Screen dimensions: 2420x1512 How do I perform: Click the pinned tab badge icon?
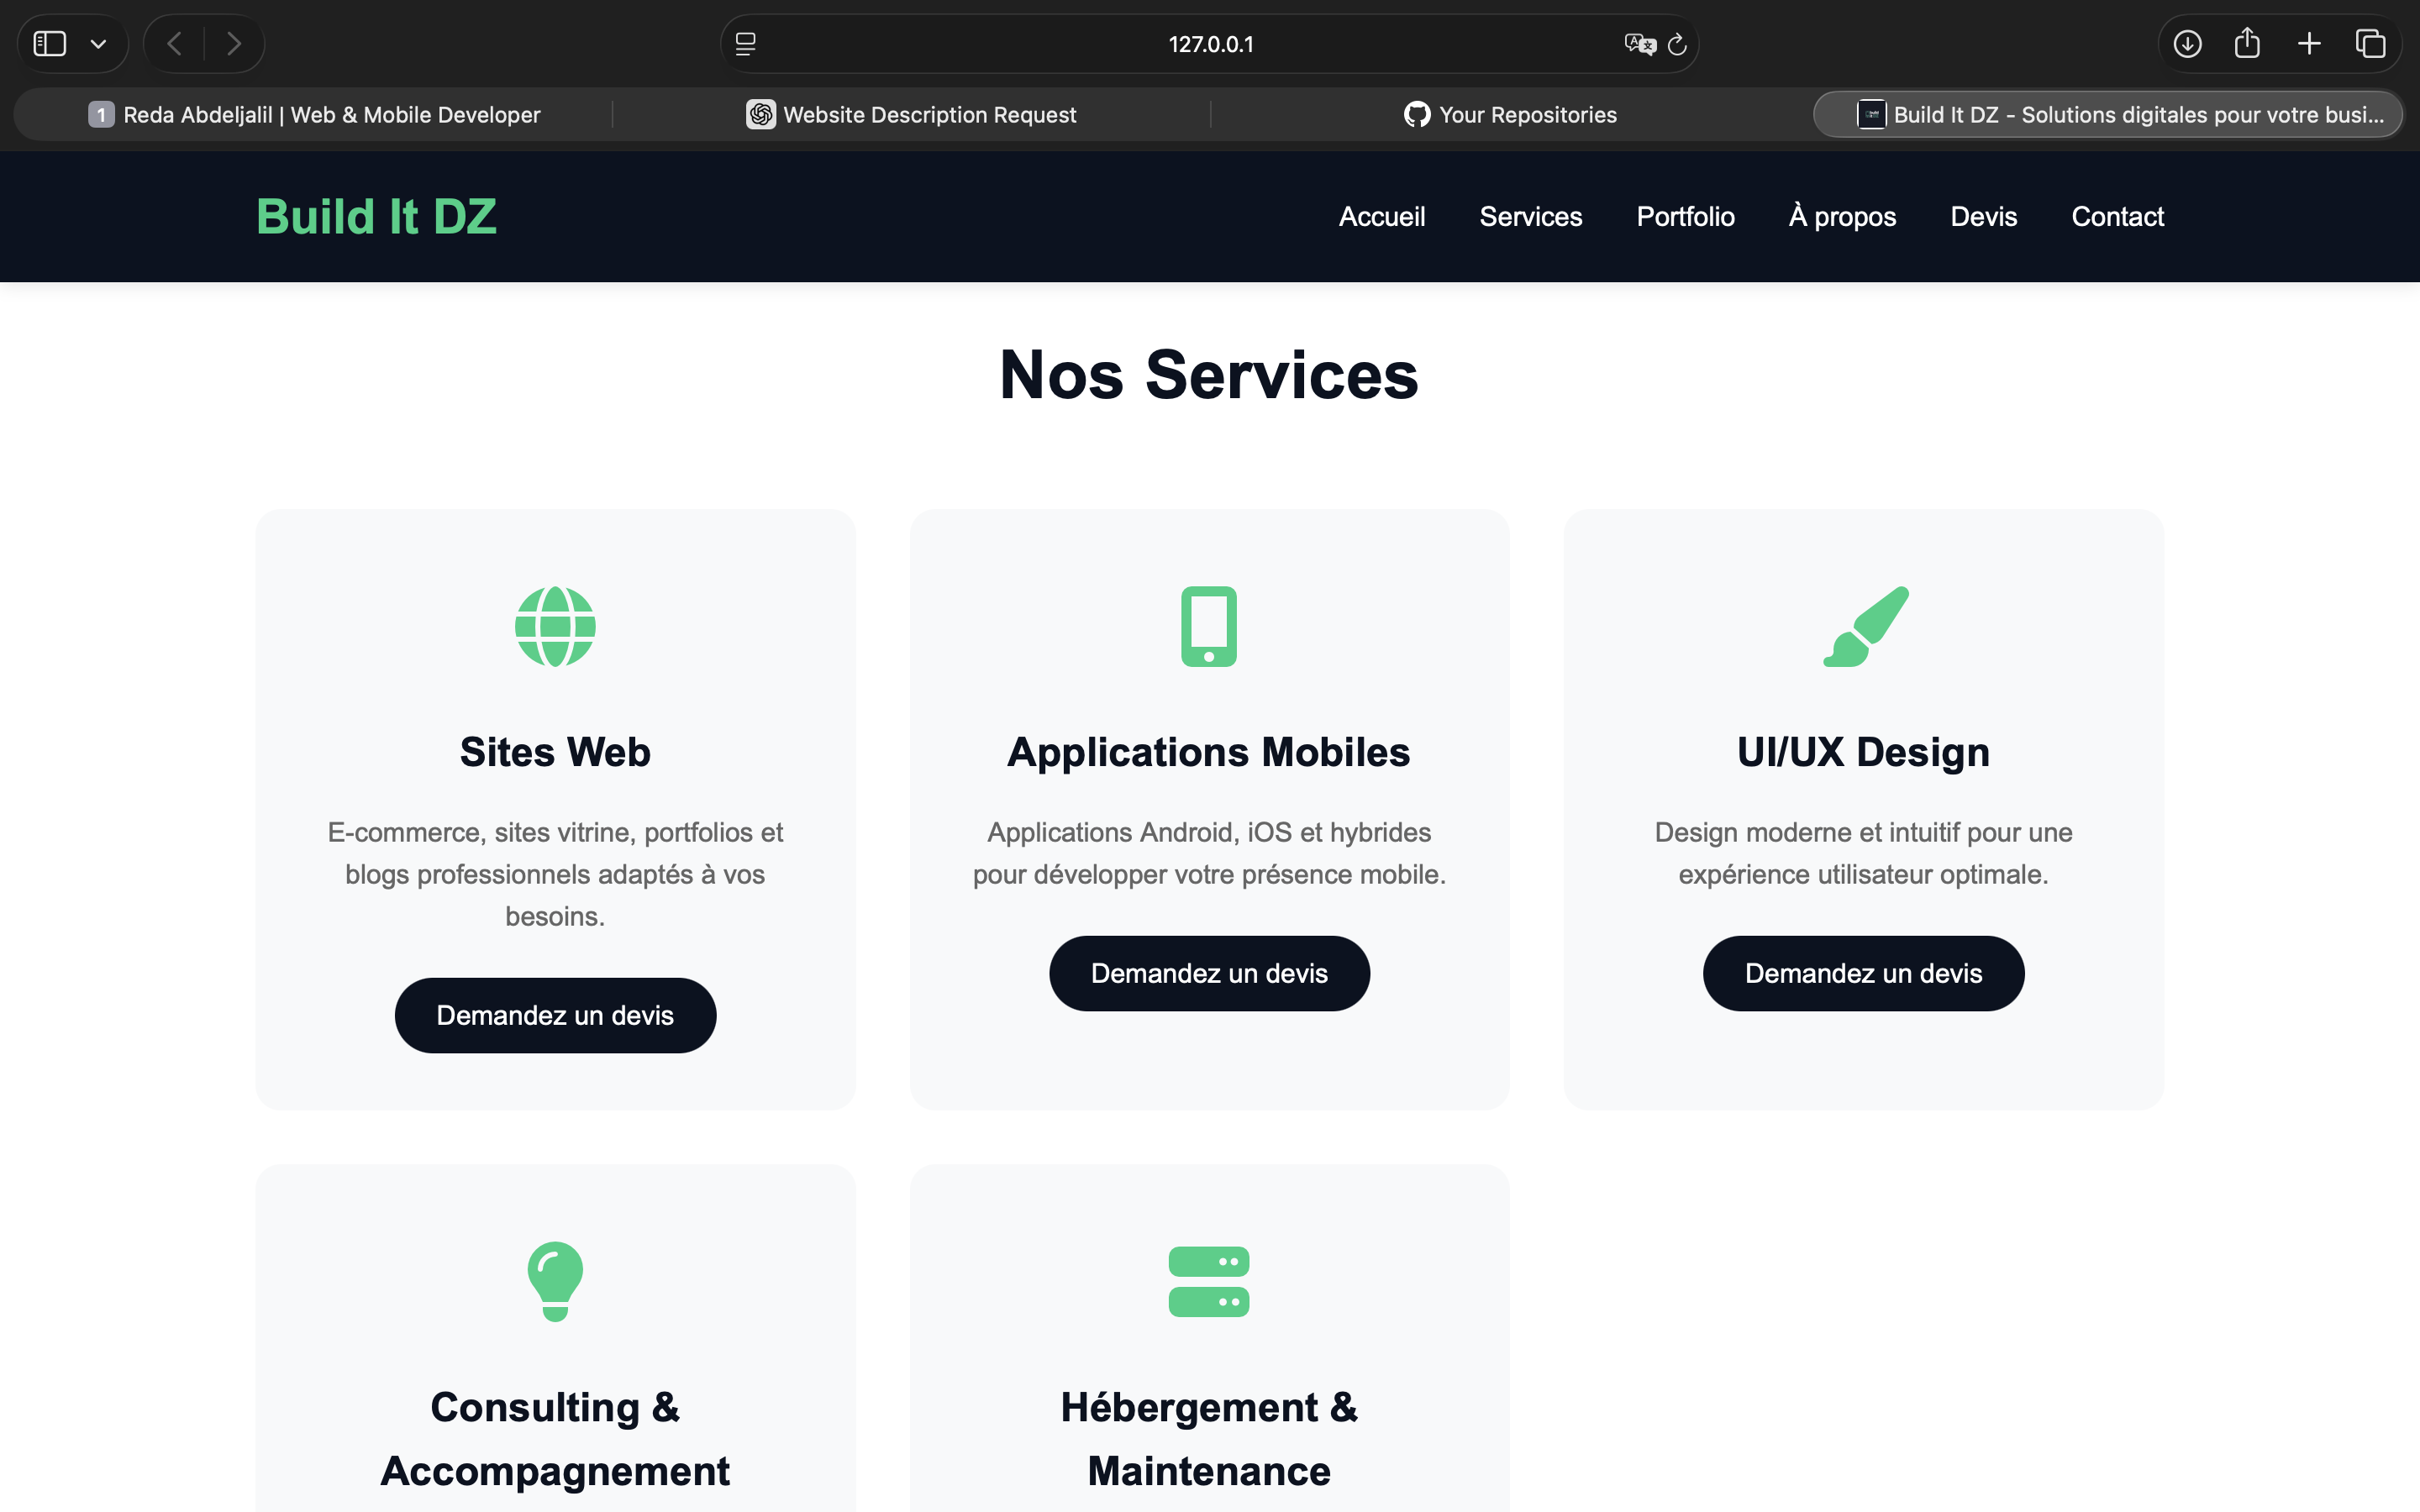101,115
